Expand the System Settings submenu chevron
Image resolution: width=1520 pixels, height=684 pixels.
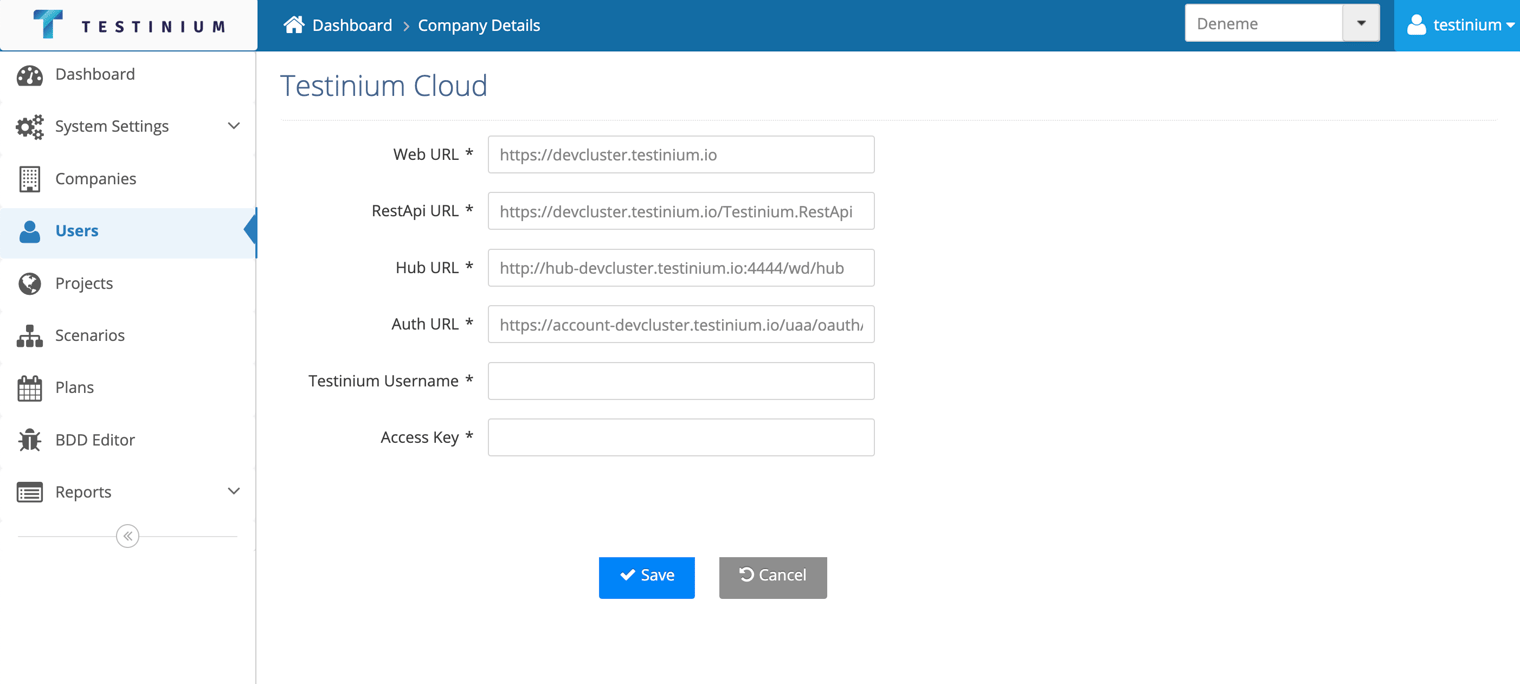tap(234, 126)
